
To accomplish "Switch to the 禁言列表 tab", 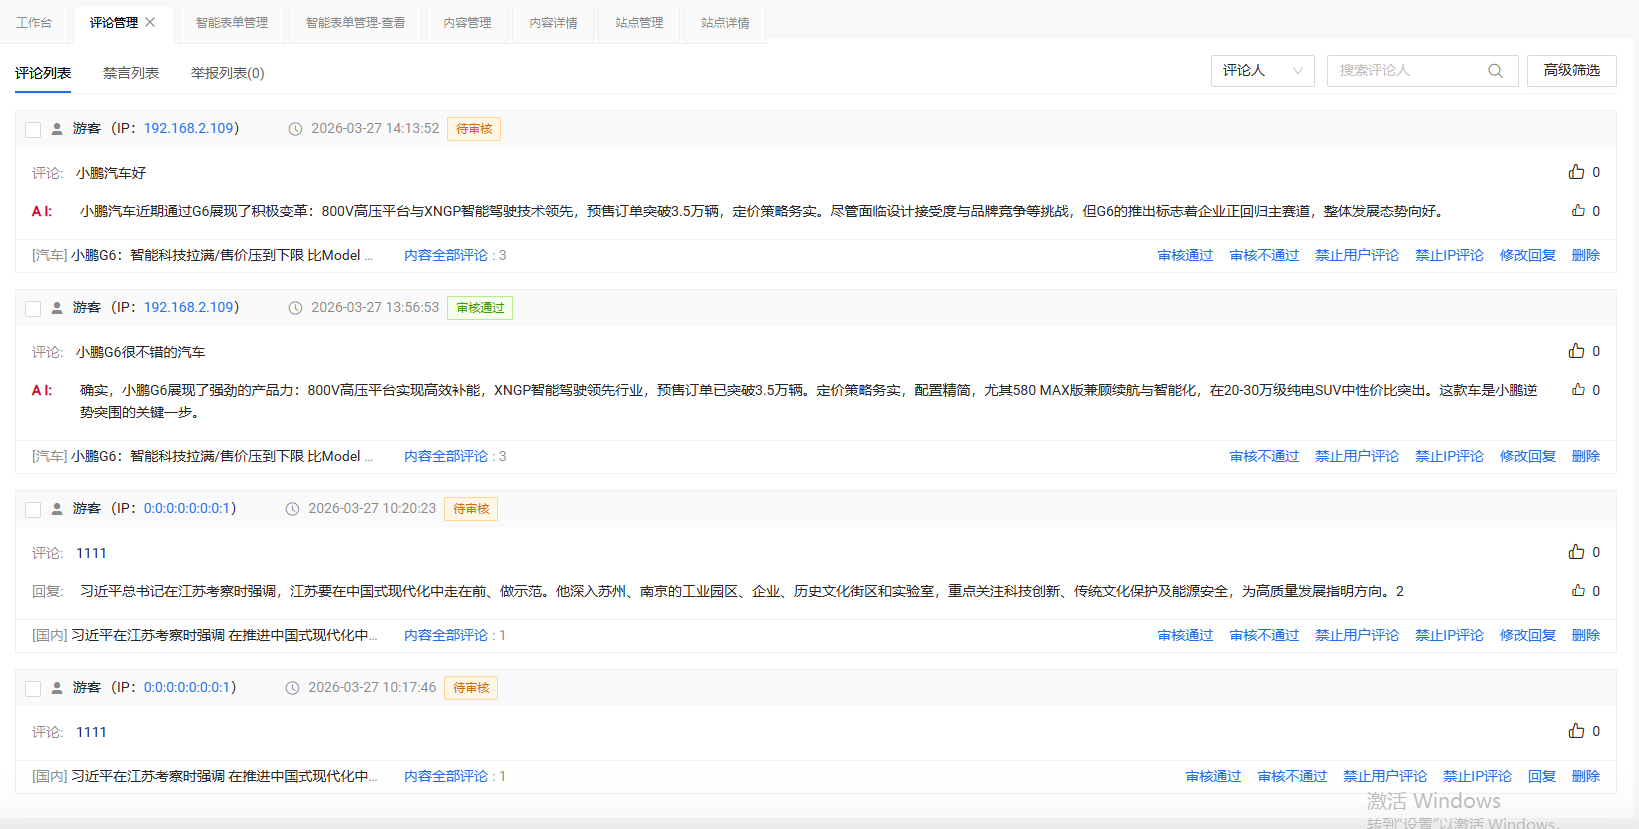I will coord(131,73).
